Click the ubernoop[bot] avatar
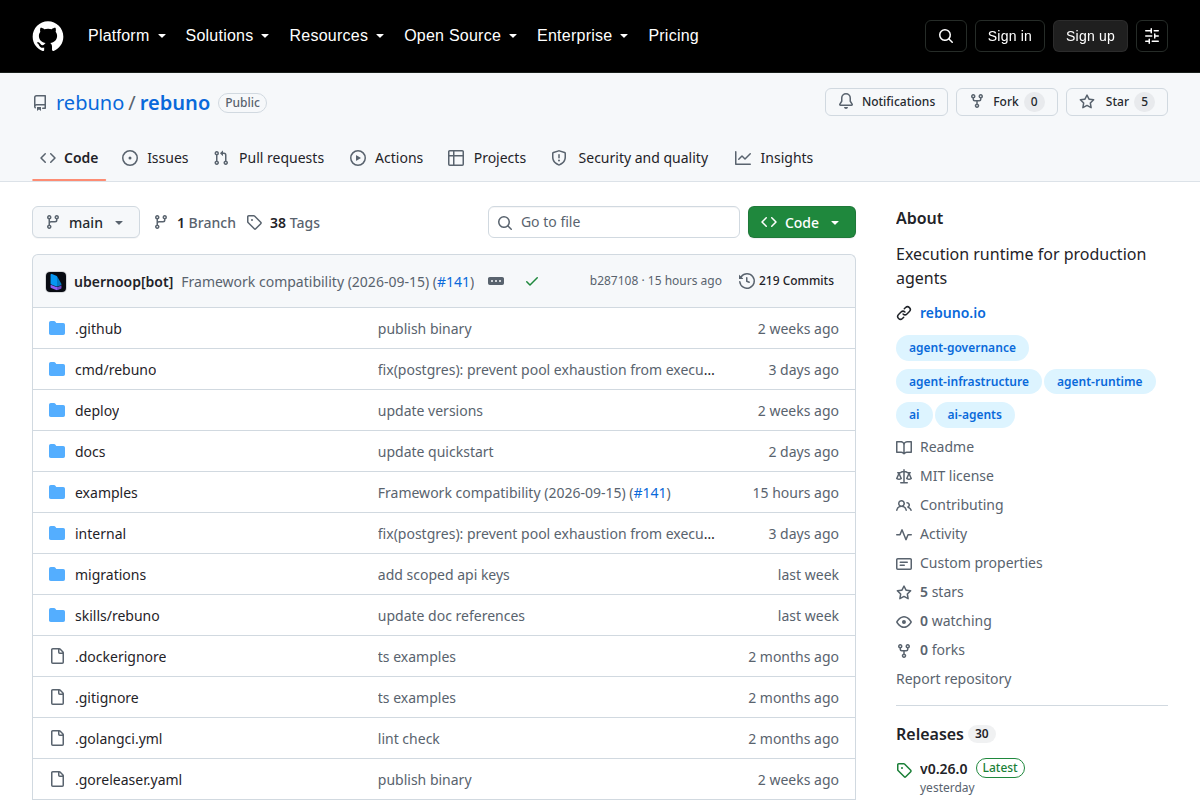The height and width of the screenshot is (800, 1200). (x=56, y=281)
